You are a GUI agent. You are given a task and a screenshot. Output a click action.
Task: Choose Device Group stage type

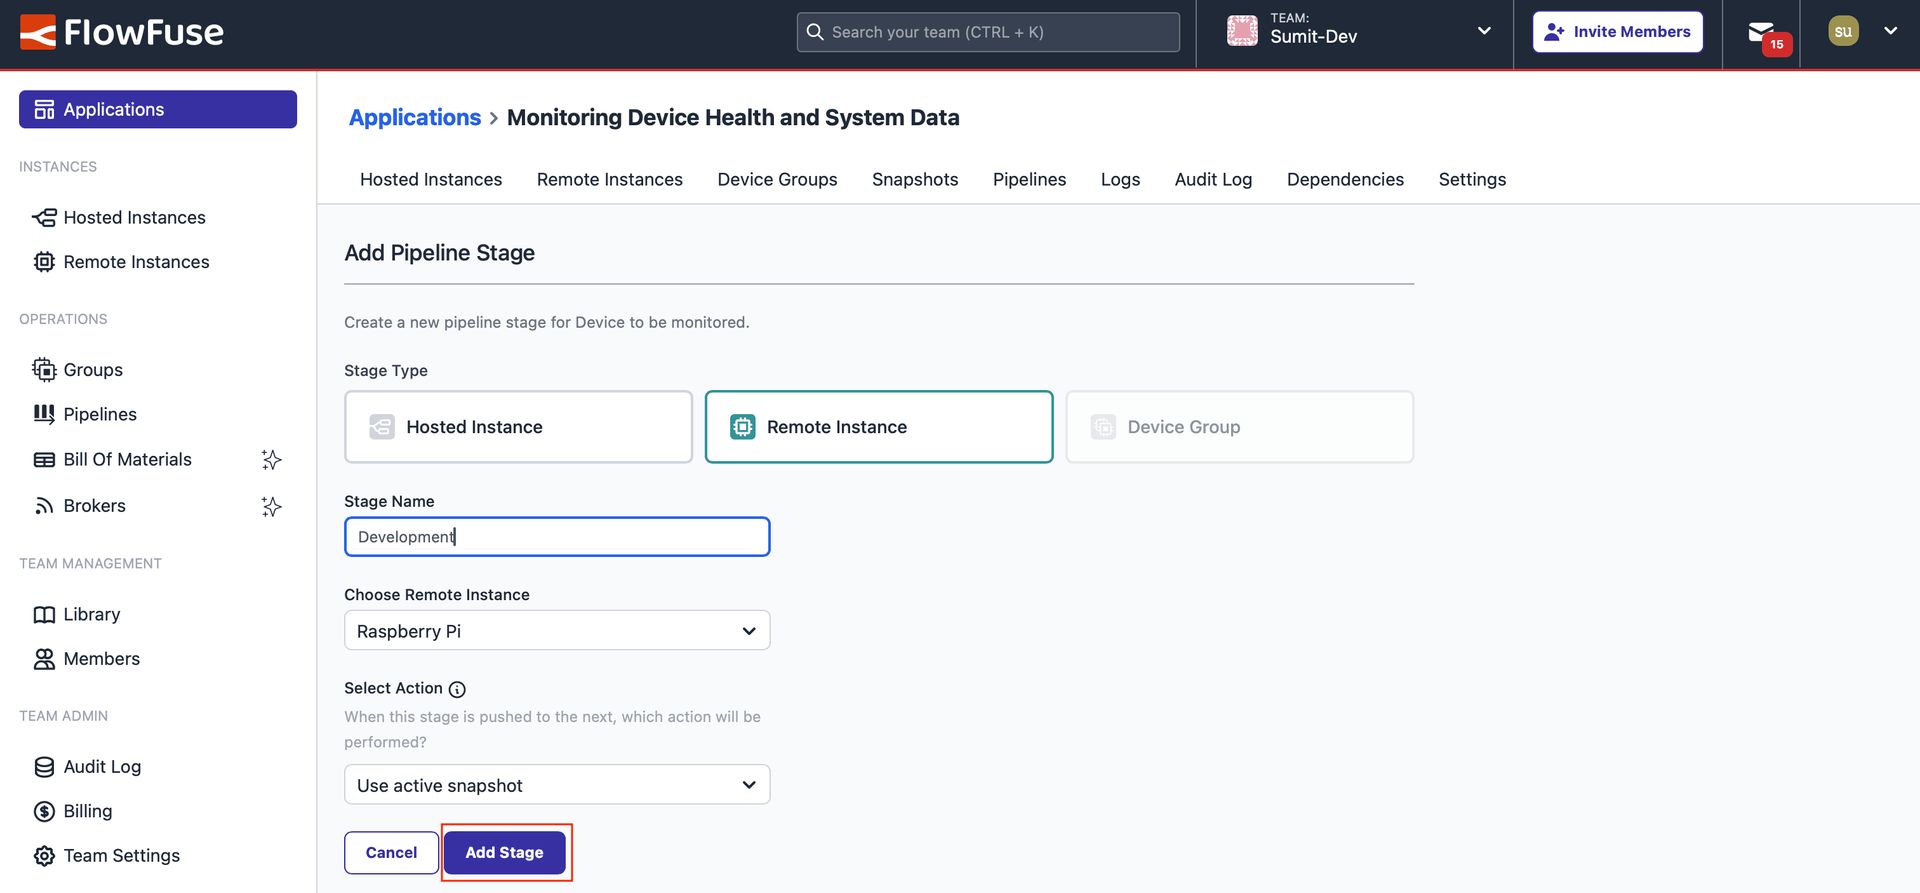point(1239,427)
